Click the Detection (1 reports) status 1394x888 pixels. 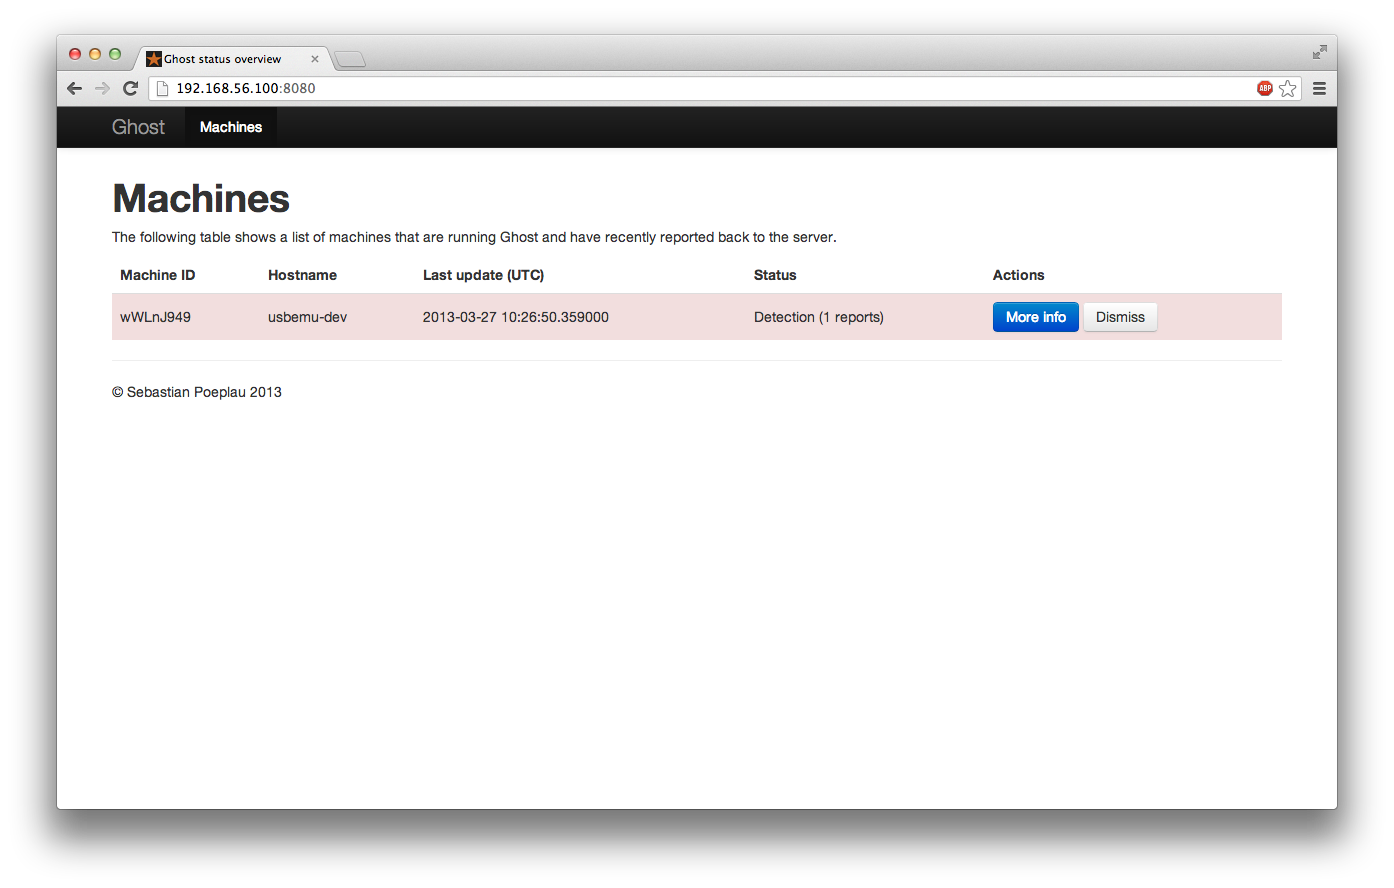click(x=819, y=317)
